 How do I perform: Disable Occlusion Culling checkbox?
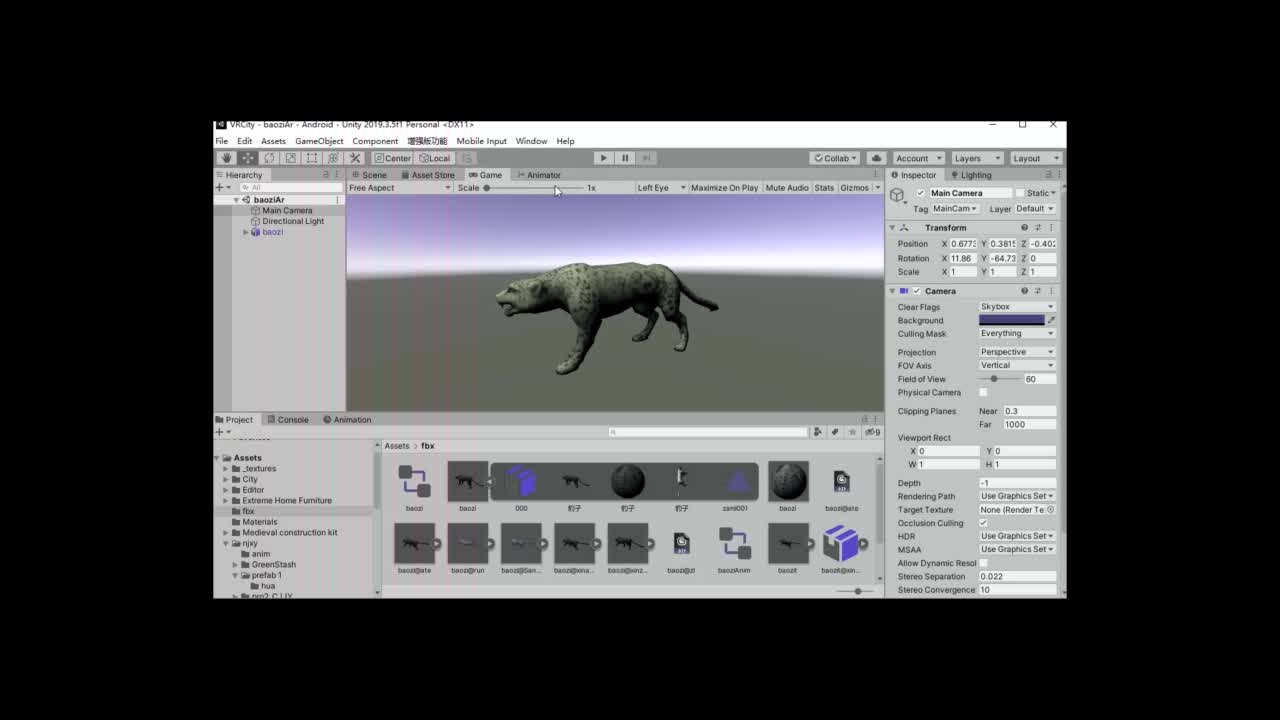[x=983, y=523]
